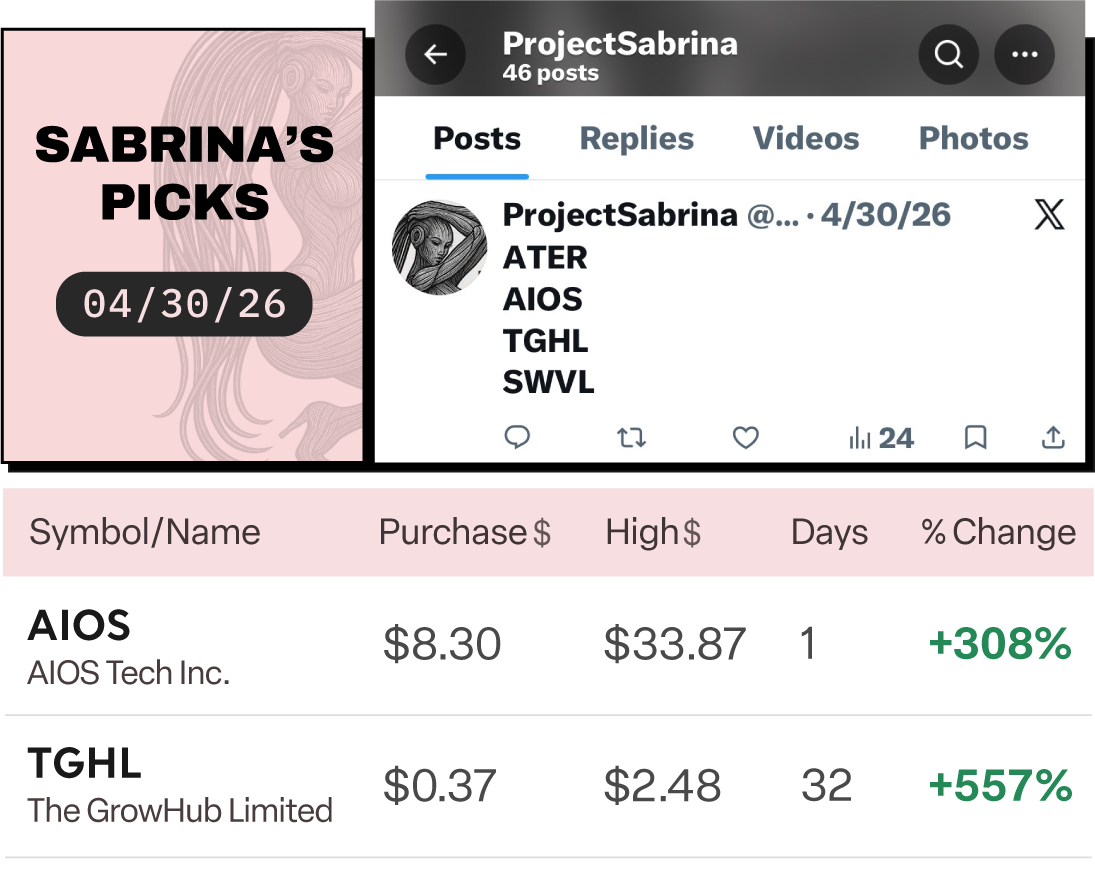Select the TGHL GrowHub Limited row
Screen dimensions: 1095x886
tap(548, 786)
